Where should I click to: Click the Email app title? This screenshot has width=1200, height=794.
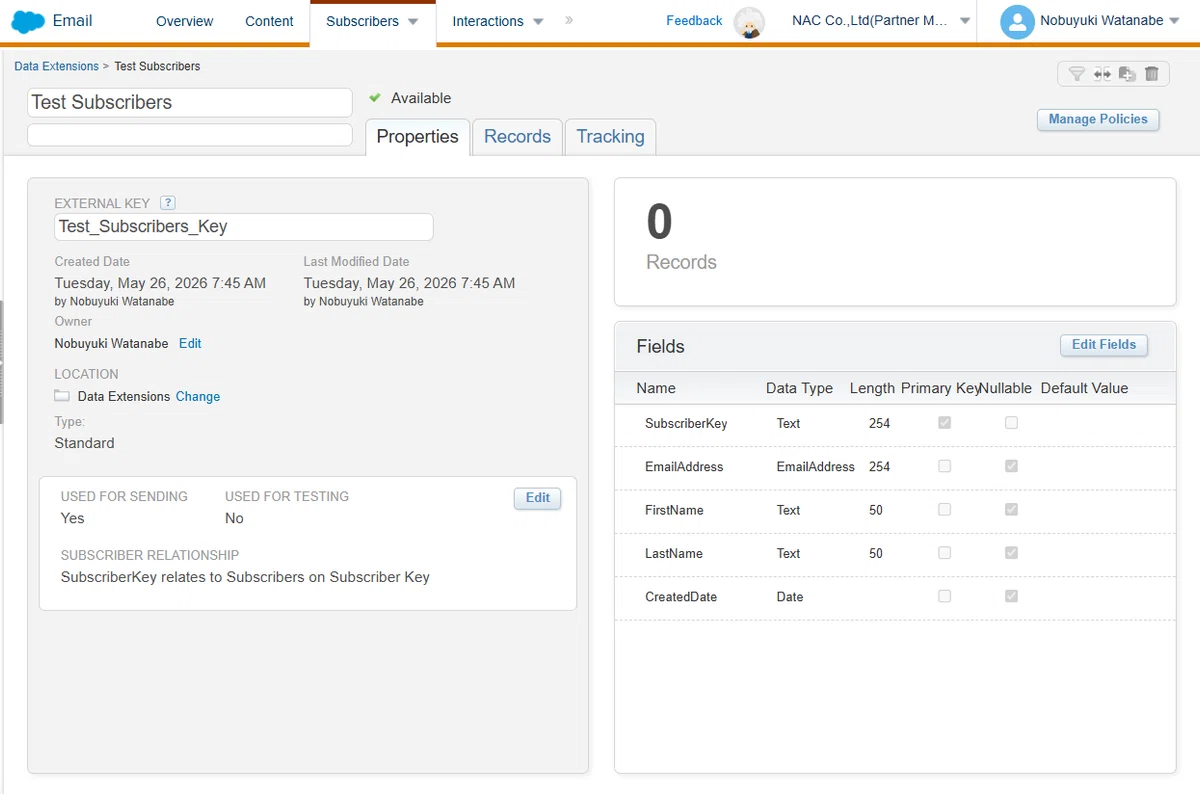(72, 21)
